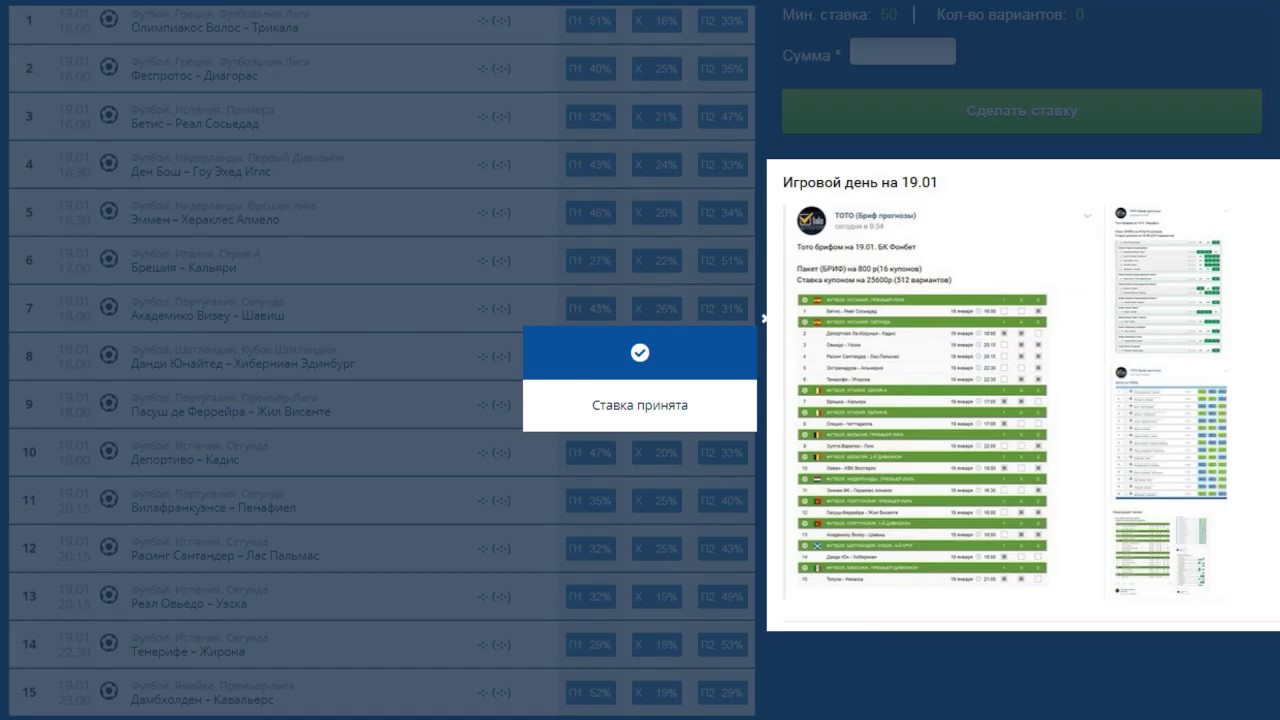This screenshot has width=1280, height=720.
Task: Select П1 29% for Тенерифе – Жирона
Action: (590, 645)
